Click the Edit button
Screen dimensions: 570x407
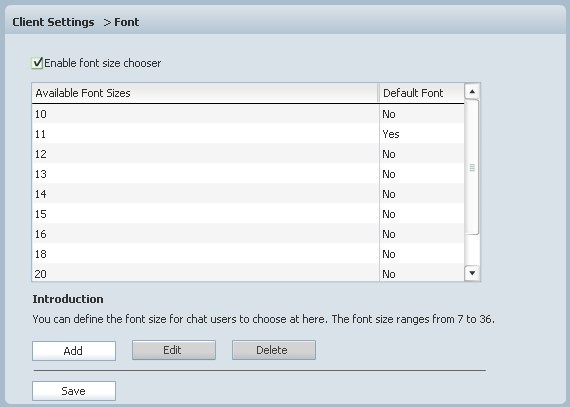(x=174, y=350)
